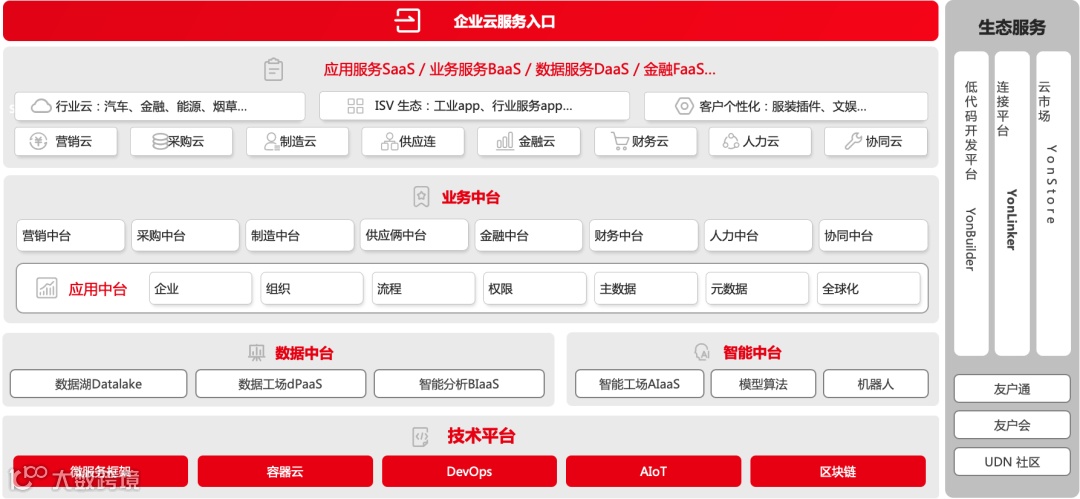Click the 元数据 box

tap(758, 289)
